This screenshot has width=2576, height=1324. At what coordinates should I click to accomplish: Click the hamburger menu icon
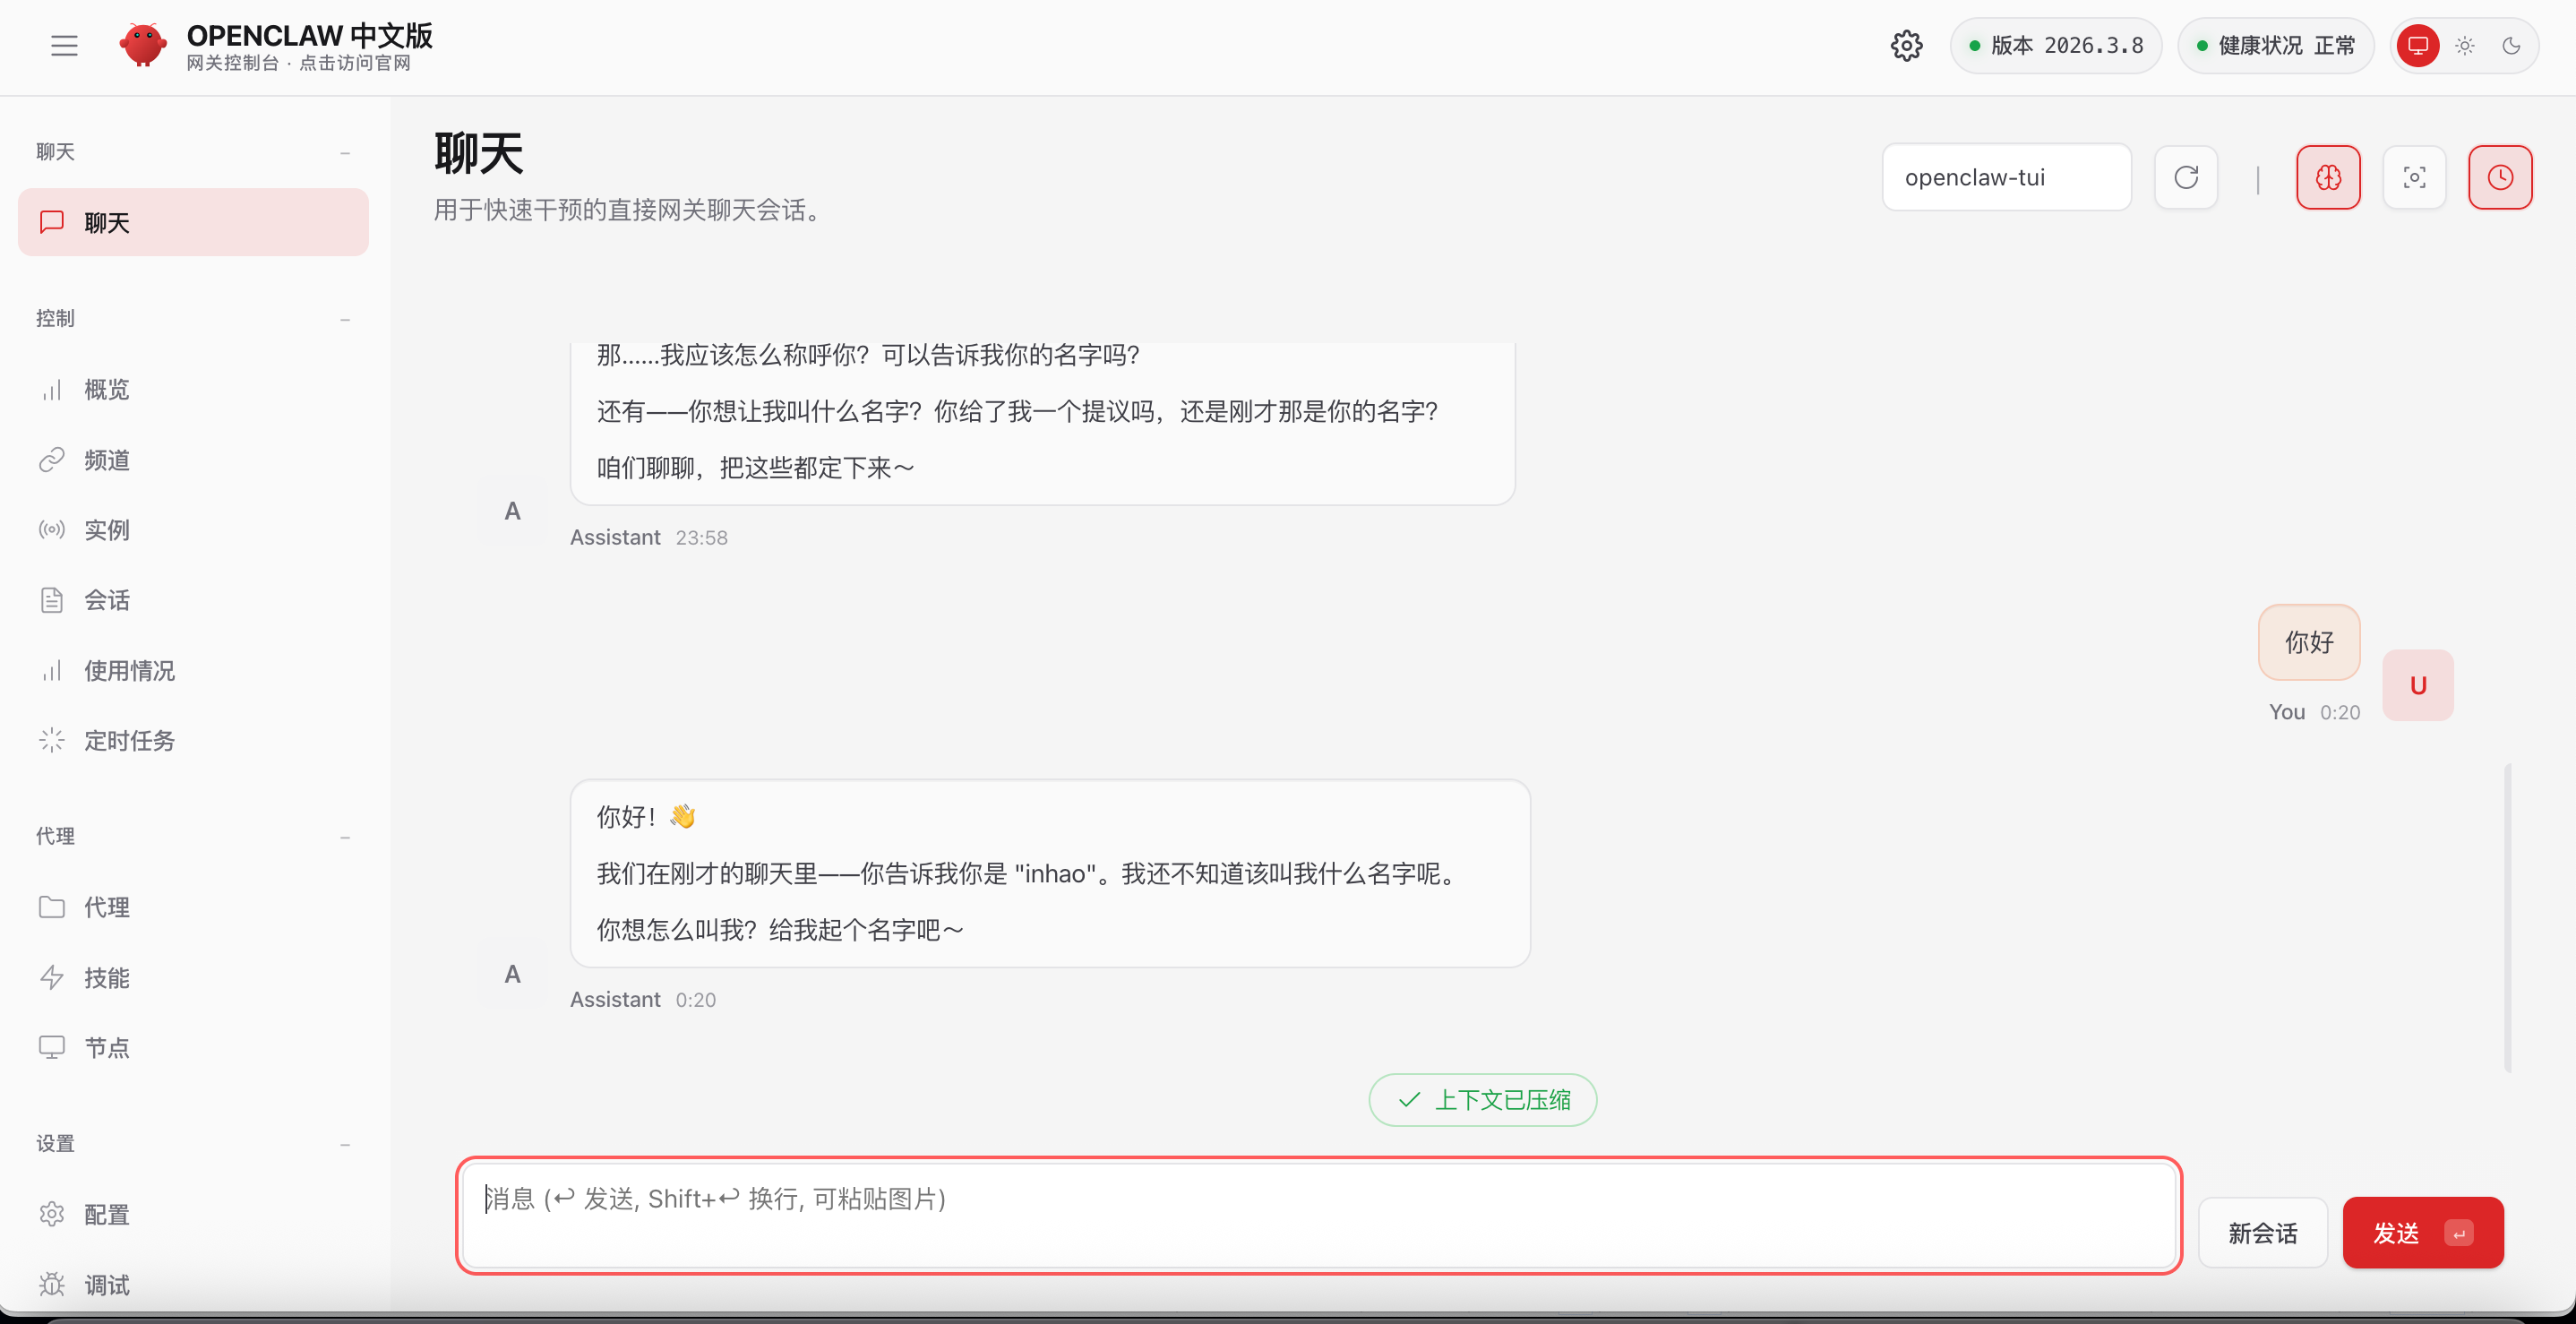(64, 45)
